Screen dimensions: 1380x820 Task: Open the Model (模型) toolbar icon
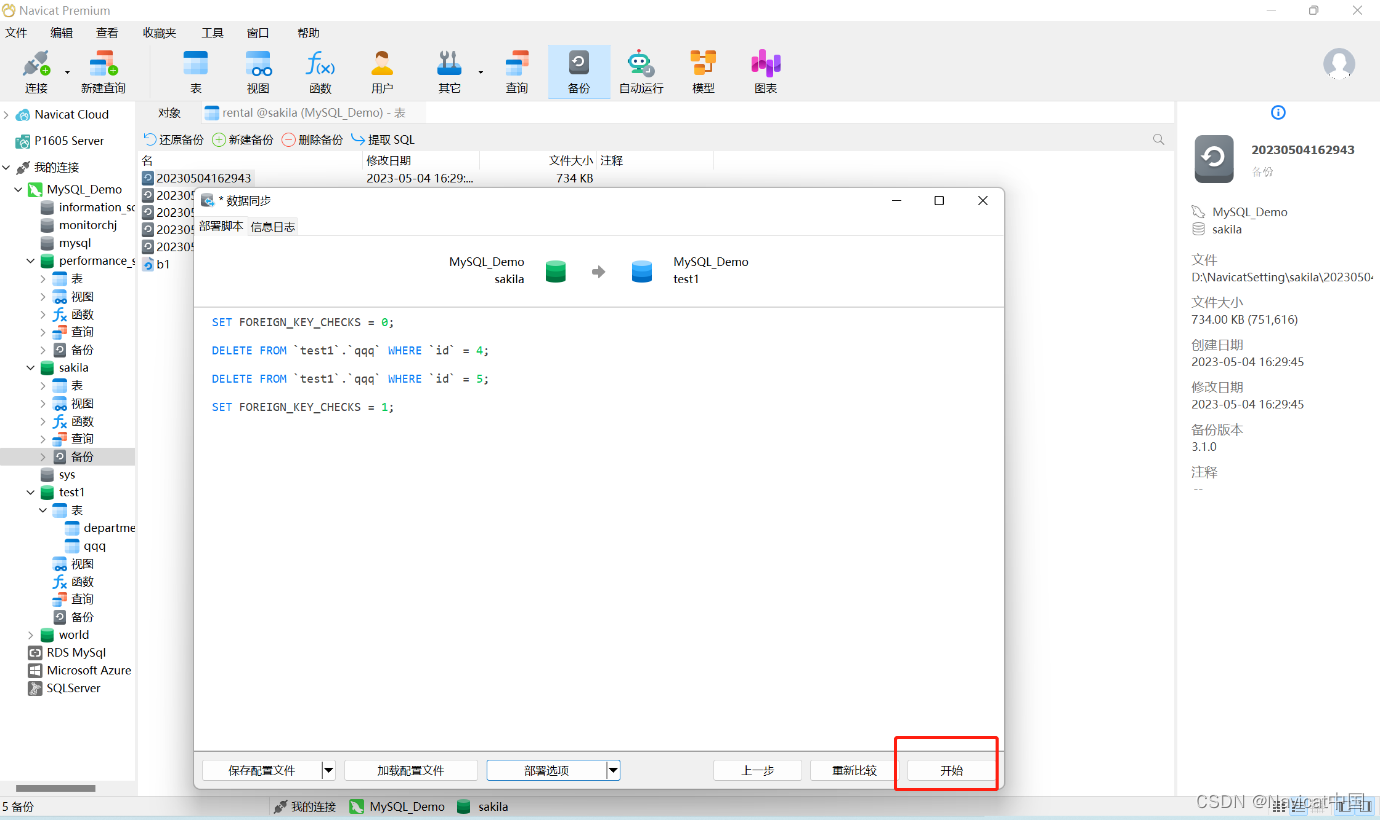(703, 64)
